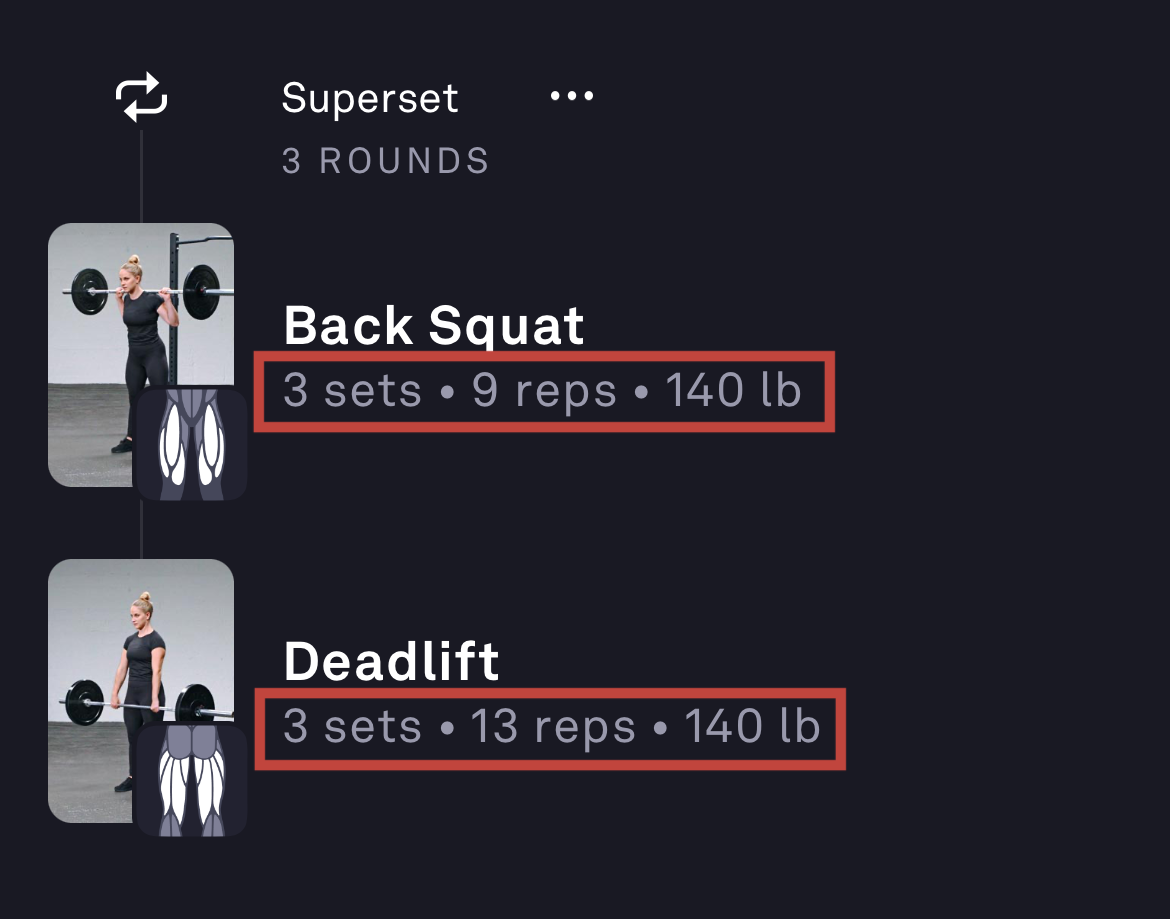This screenshot has height=919, width=1170.
Task: Click the superset loop arrows icon
Action: 141,98
